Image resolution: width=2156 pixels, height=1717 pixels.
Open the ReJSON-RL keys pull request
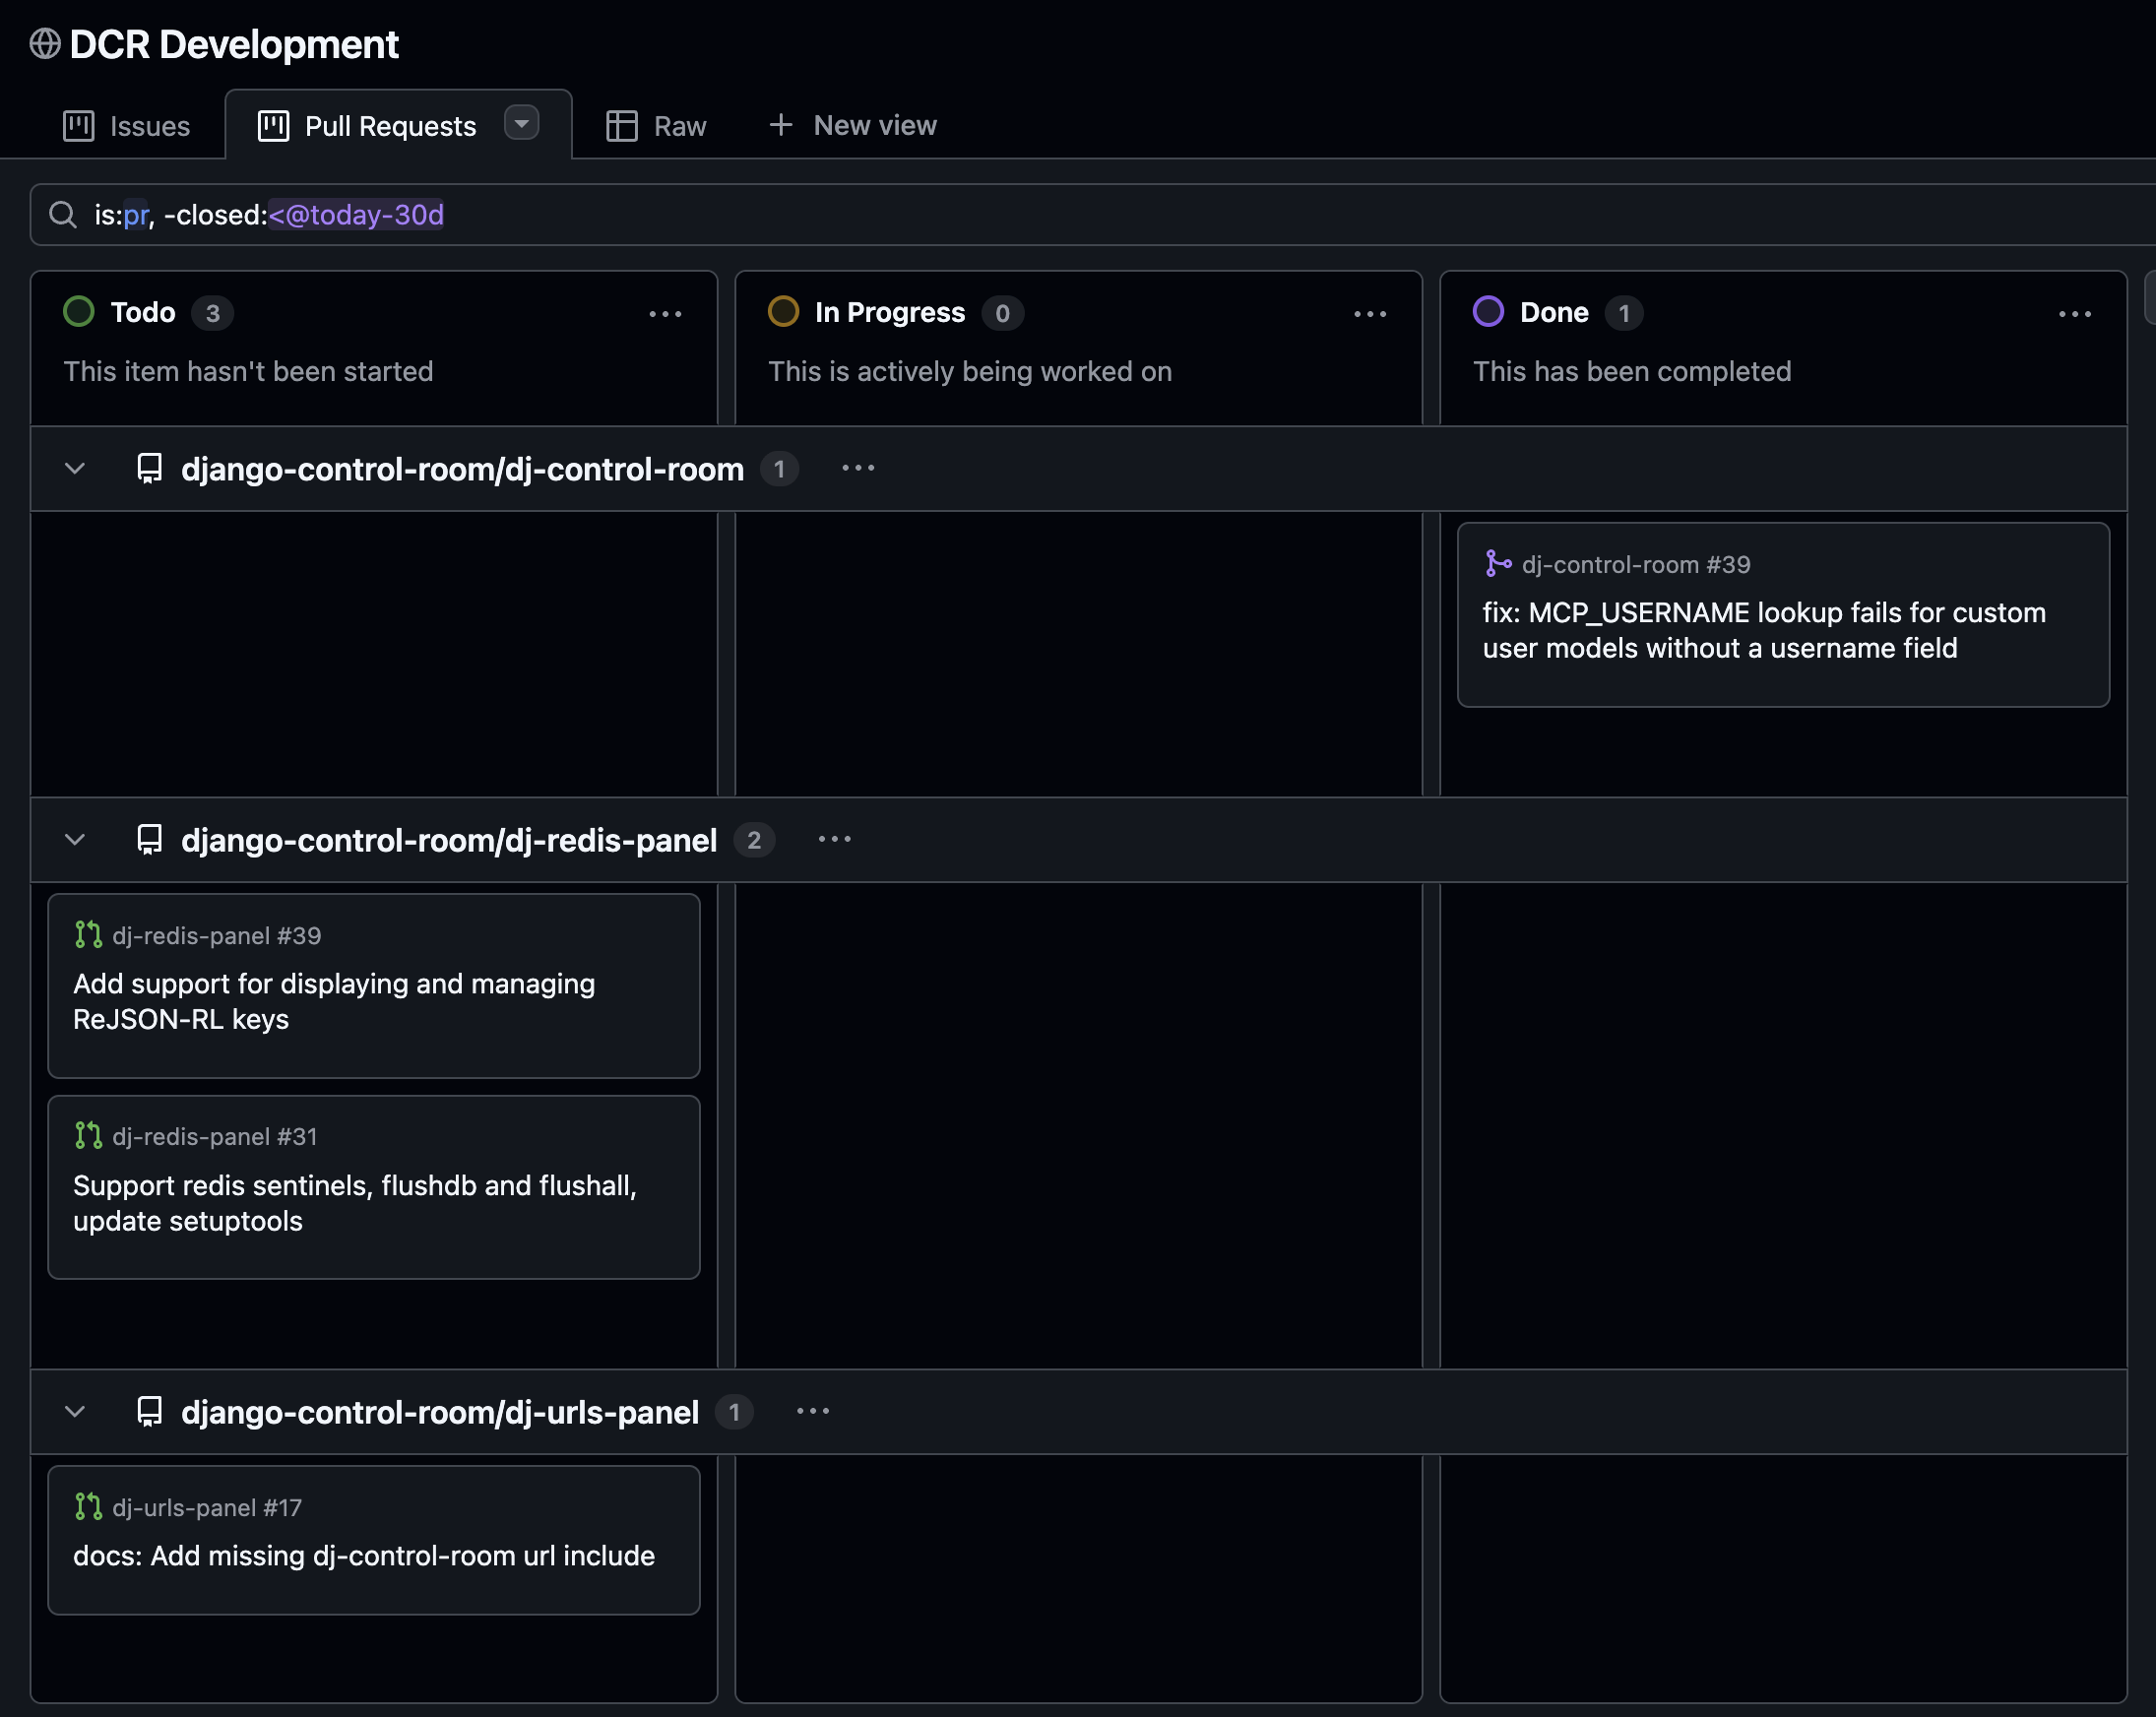pos(334,1001)
